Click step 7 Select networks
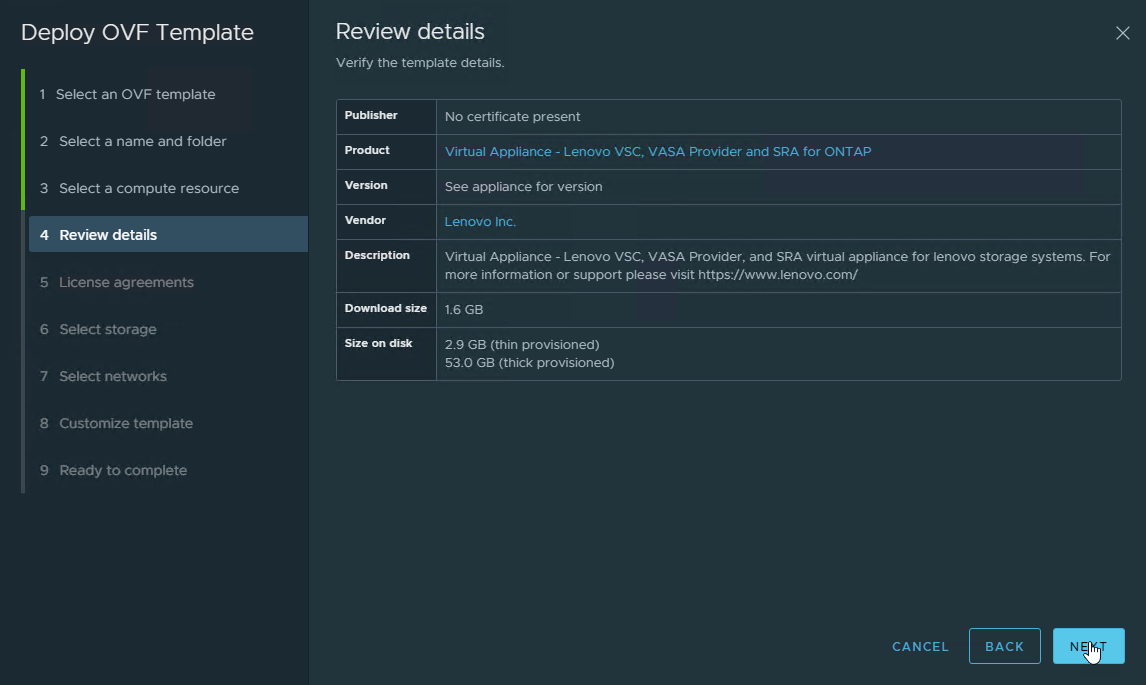 click(112, 376)
